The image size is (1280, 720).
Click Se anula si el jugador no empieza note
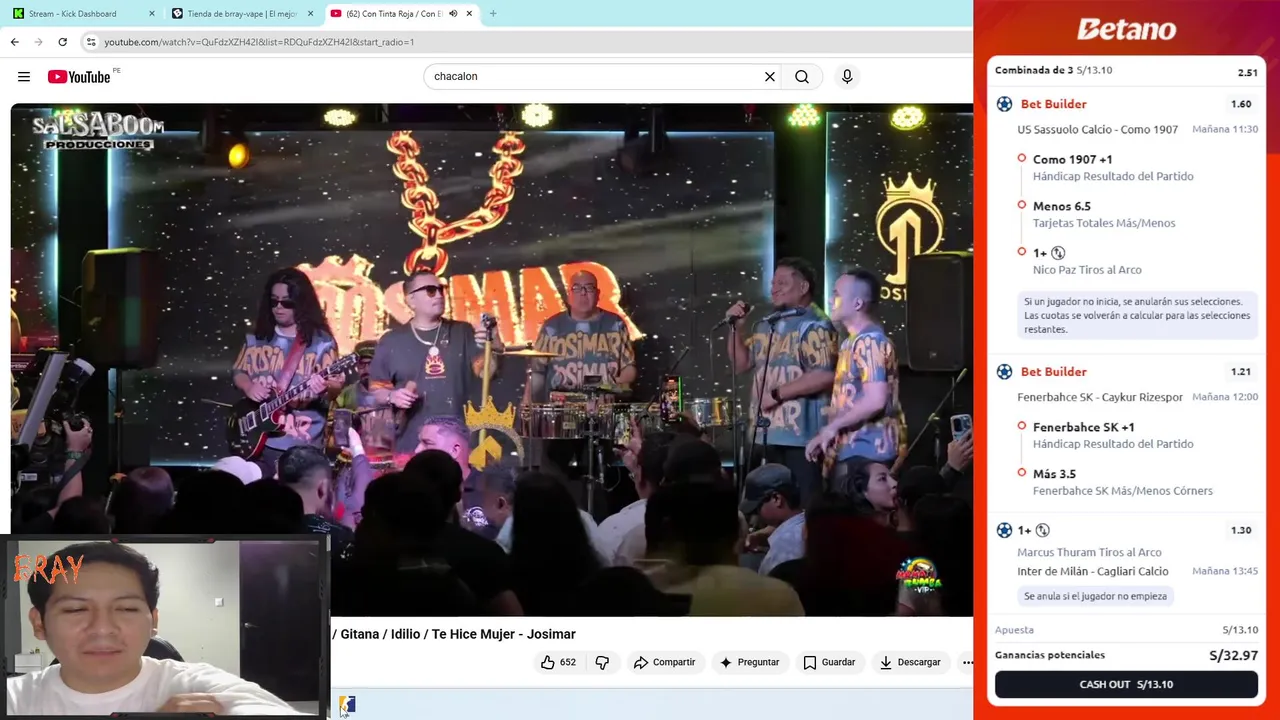(1095, 596)
